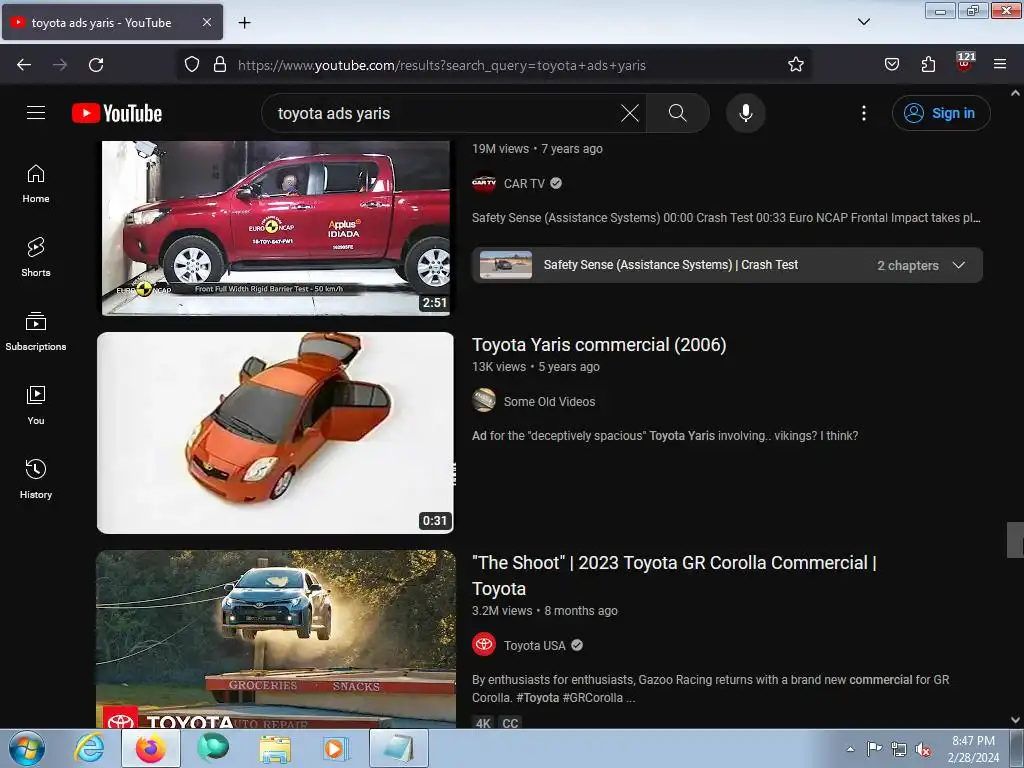Switch to Firefox taskbar button
Image resolution: width=1024 pixels, height=768 pixels.
151,748
